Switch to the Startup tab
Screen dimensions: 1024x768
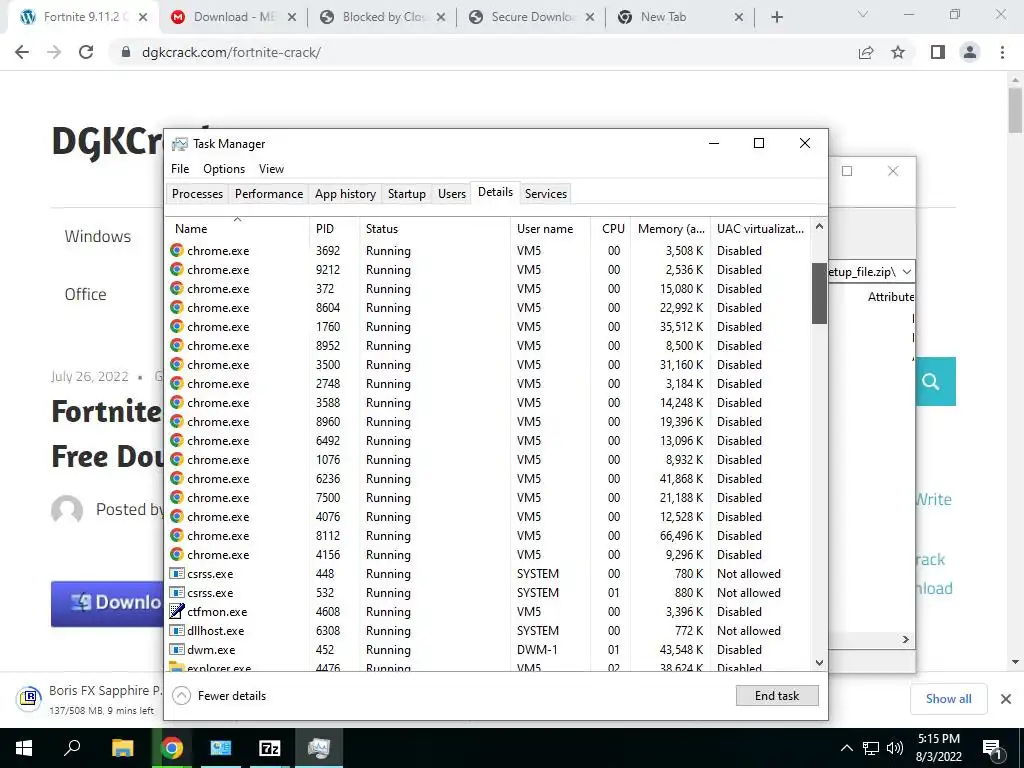coord(406,193)
